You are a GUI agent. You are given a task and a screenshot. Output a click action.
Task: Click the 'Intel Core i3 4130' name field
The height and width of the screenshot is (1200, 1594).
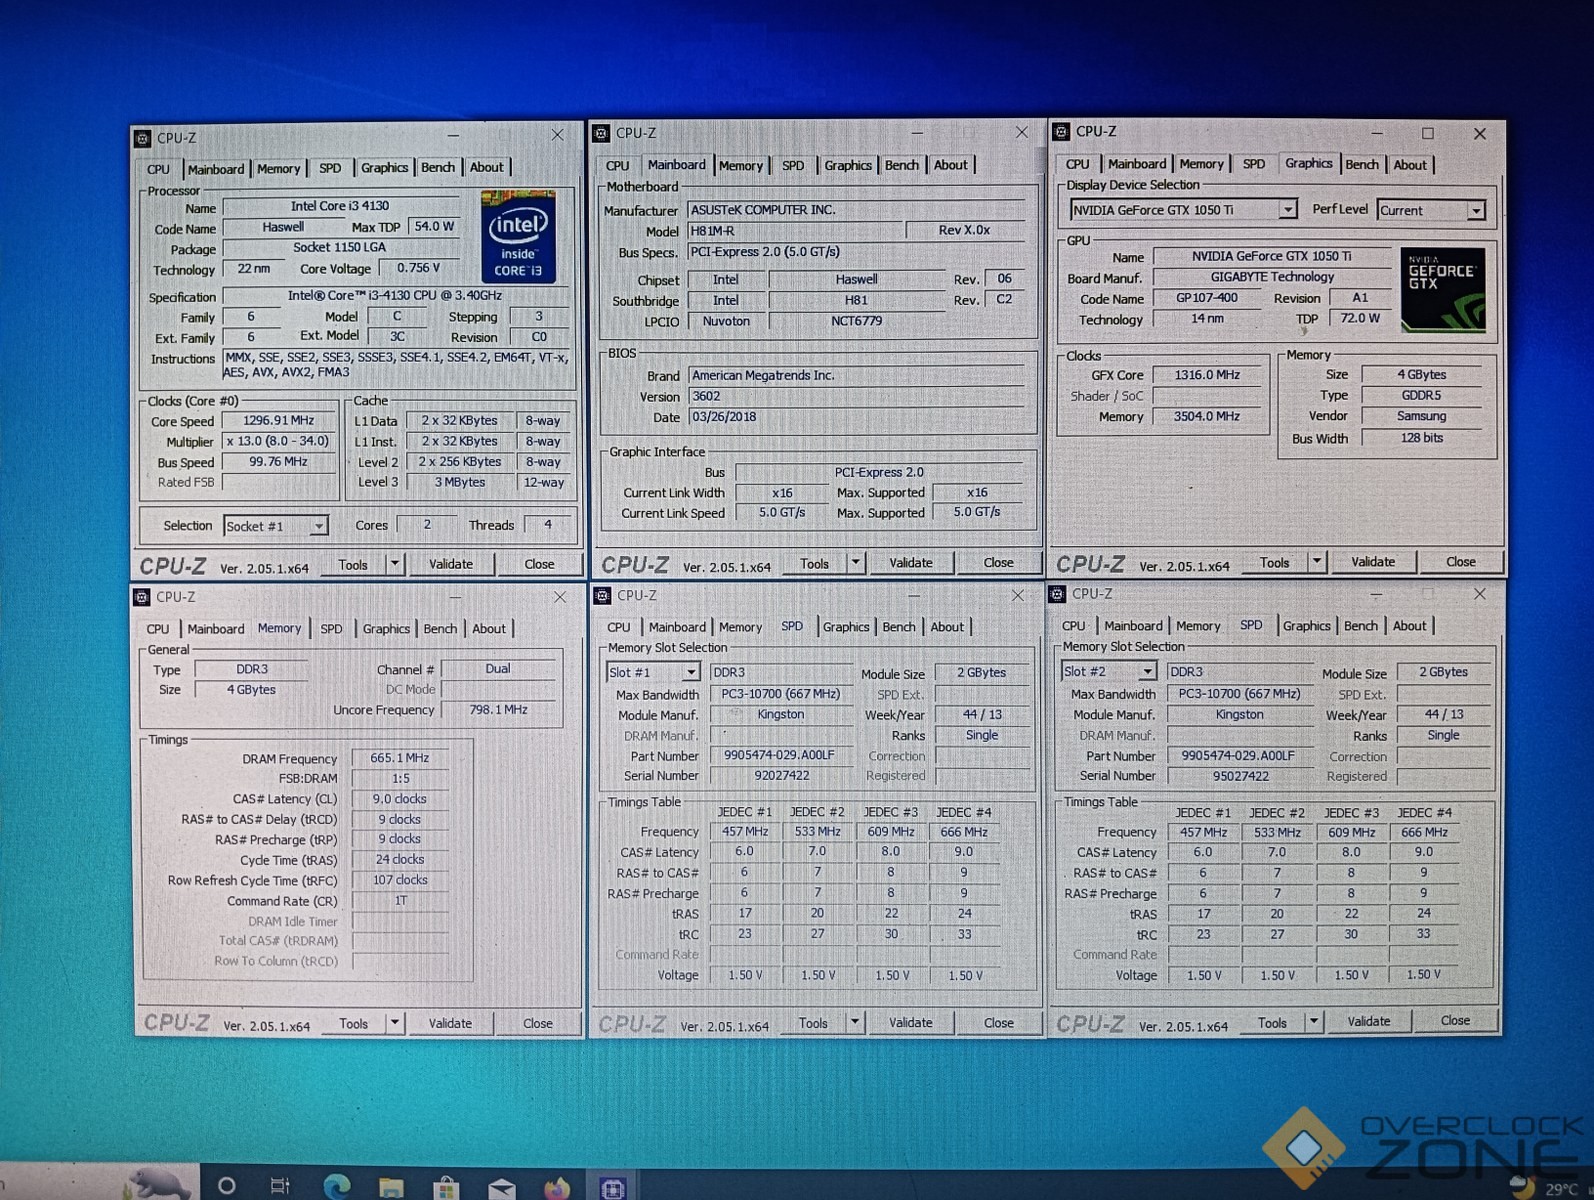point(340,206)
